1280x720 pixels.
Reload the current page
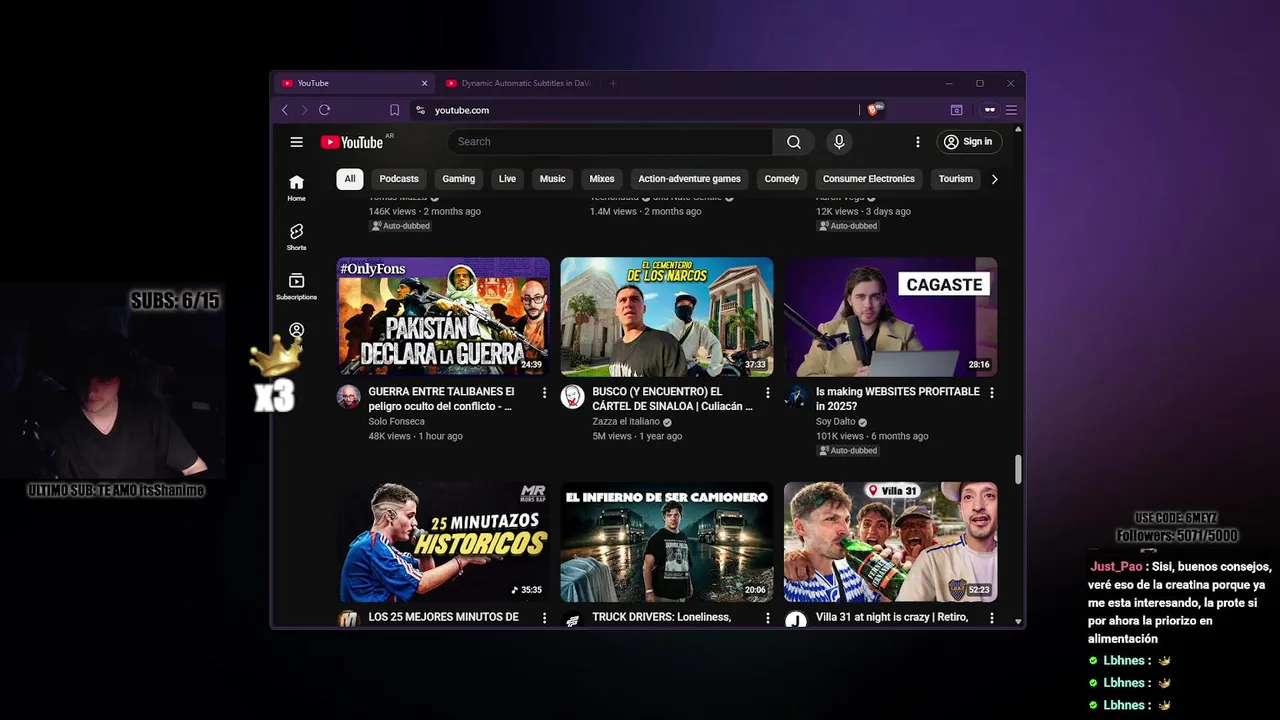tap(324, 110)
